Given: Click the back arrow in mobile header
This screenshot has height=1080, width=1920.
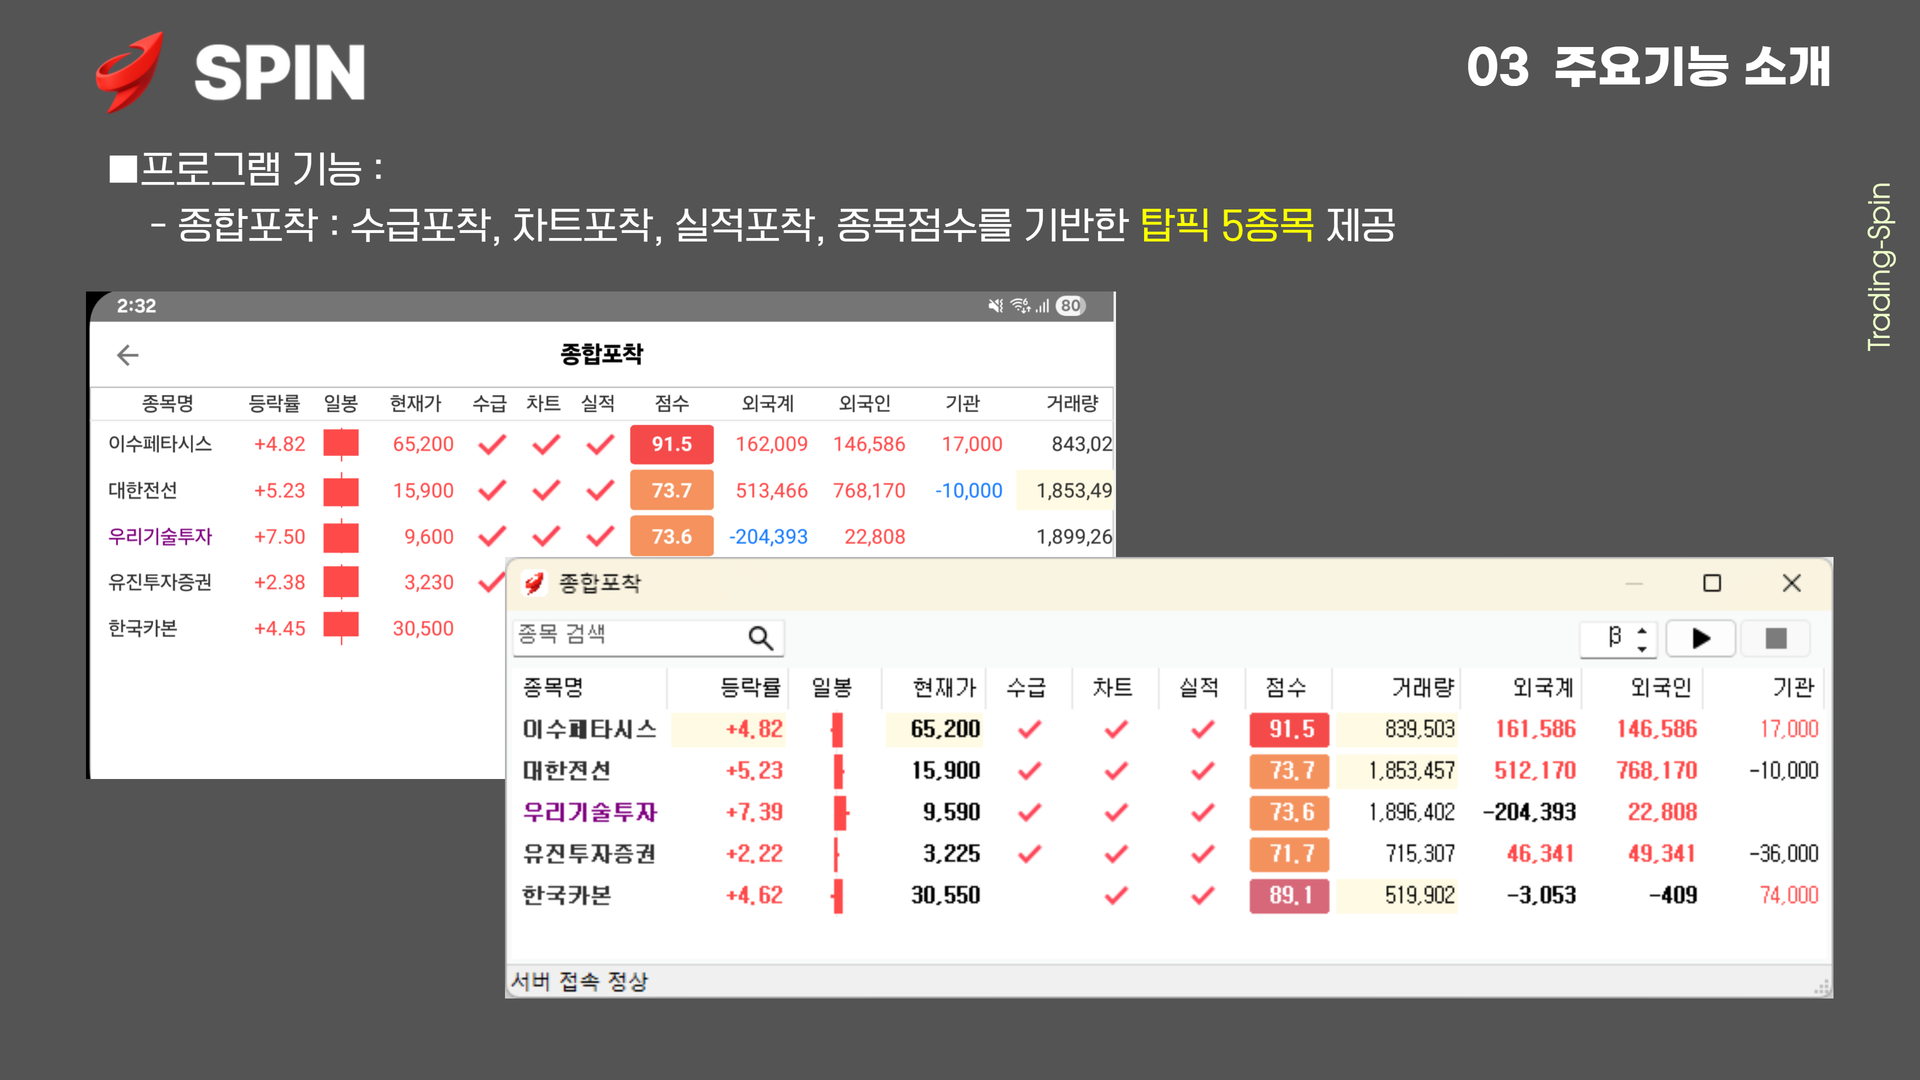Looking at the screenshot, I should 127,355.
